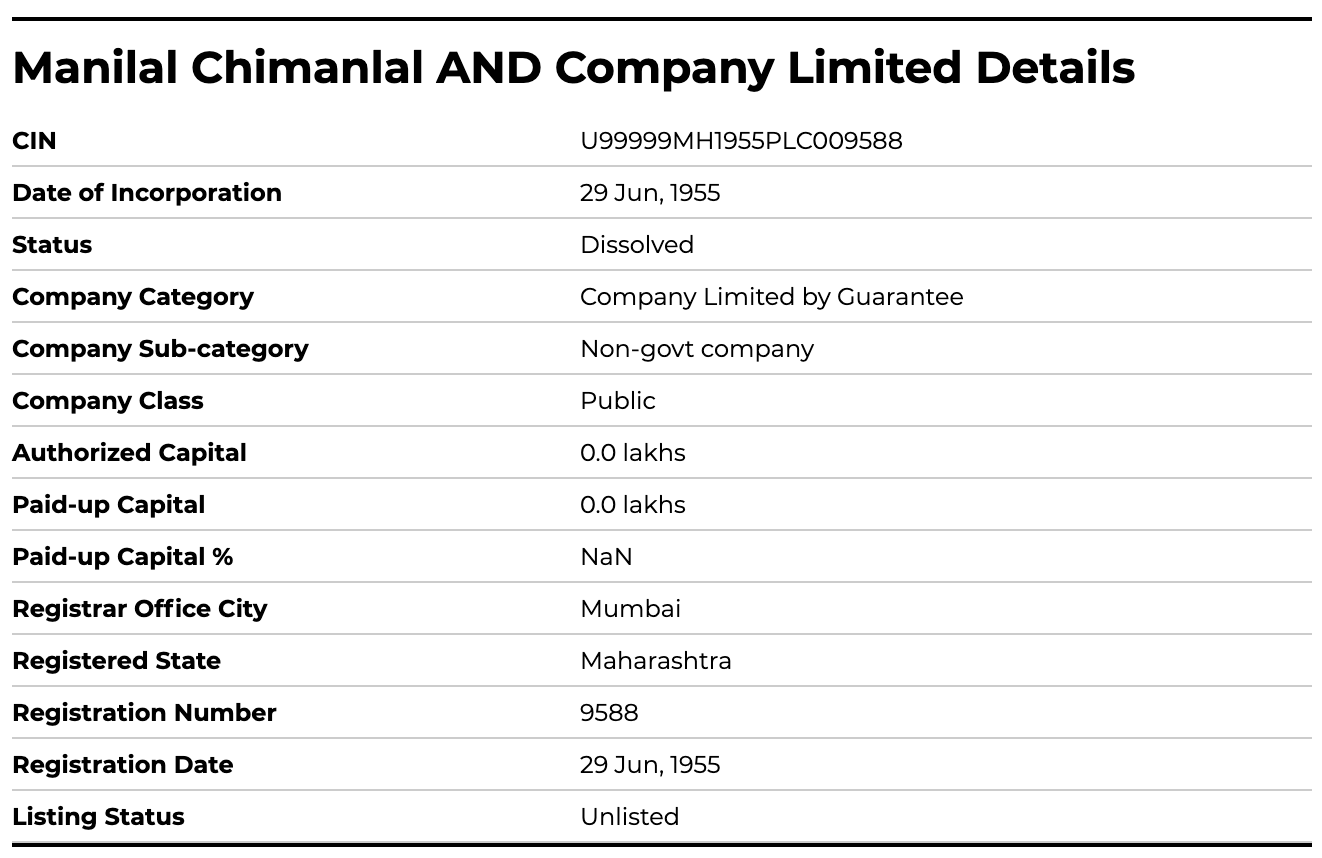This screenshot has height=858, width=1322.
Task: Select the Company Category label
Action: pyautogui.click(x=133, y=297)
